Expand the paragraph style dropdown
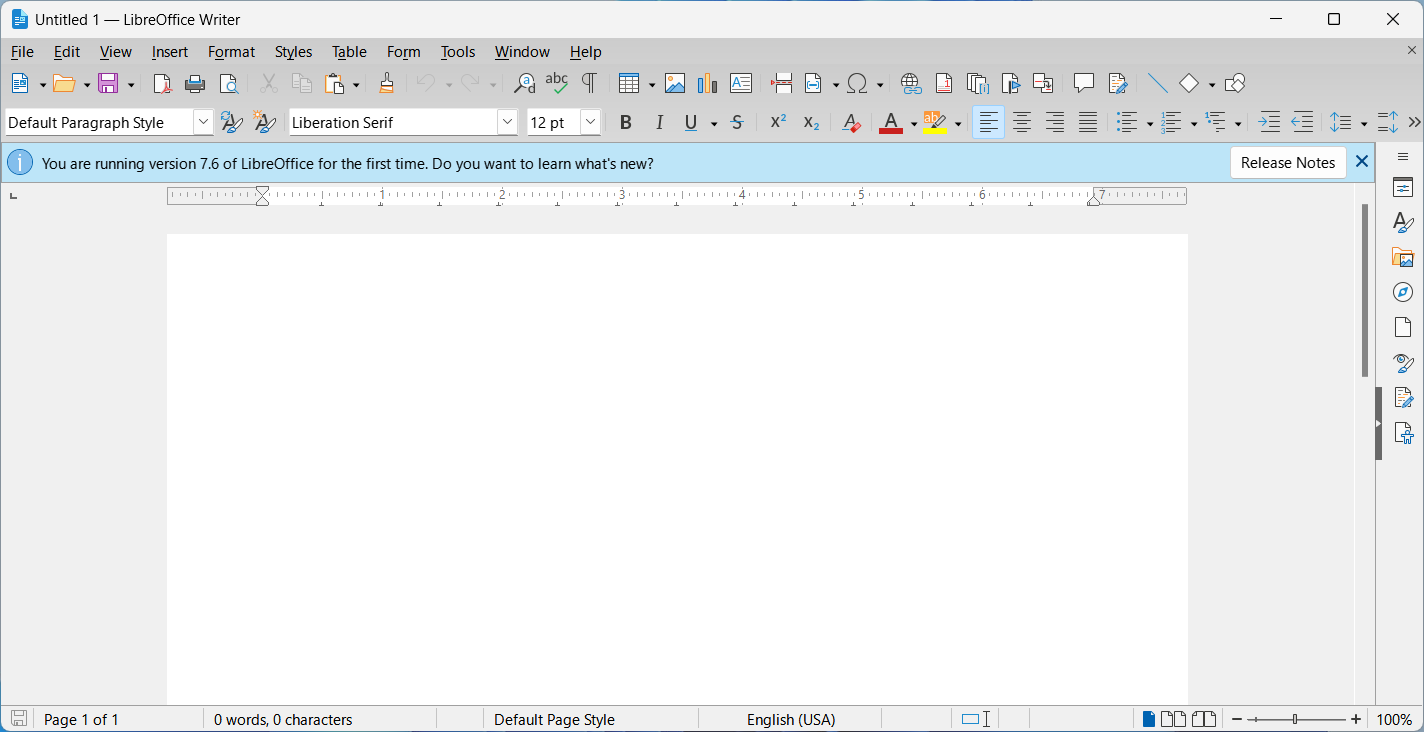Image resolution: width=1424 pixels, height=732 pixels. click(x=203, y=121)
